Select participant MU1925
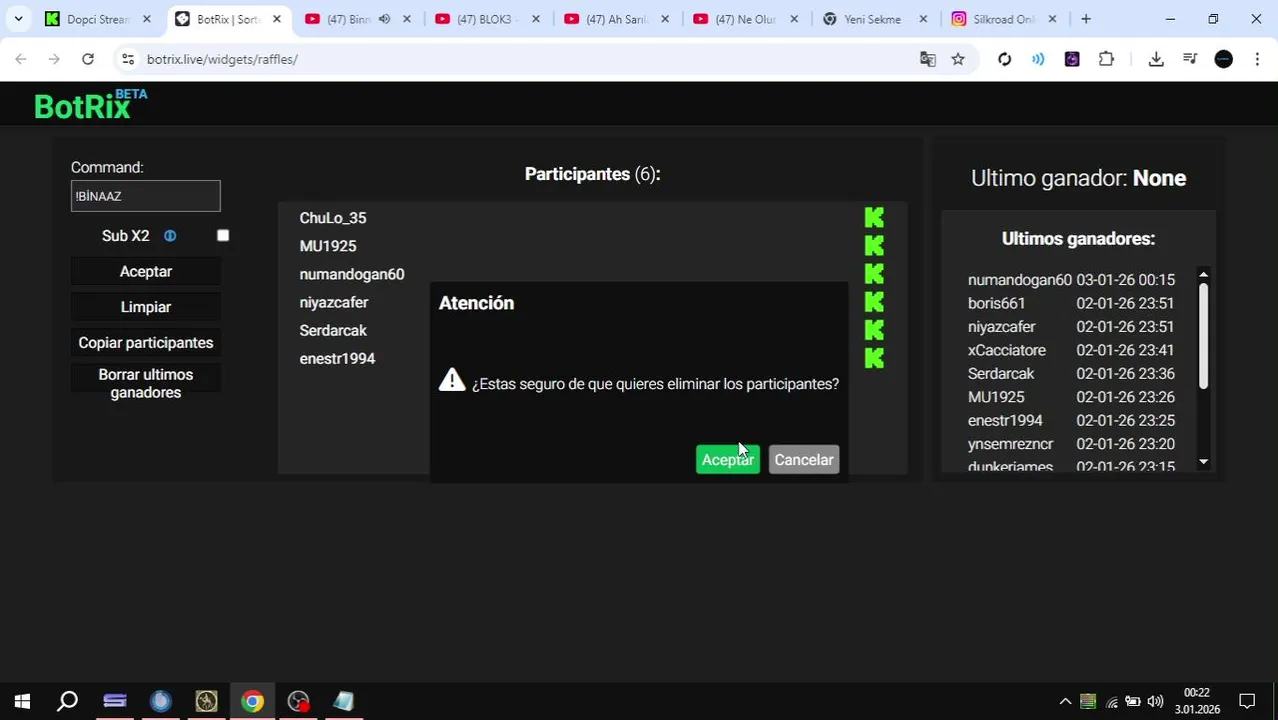The height and width of the screenshot is (720, 1278). (x=328, y=246)
